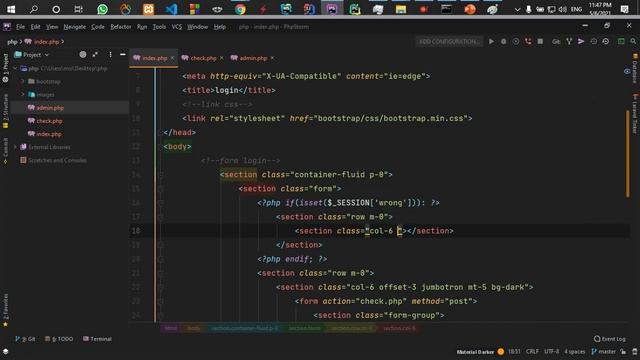Open the Event Log

[x=610, y=339]
